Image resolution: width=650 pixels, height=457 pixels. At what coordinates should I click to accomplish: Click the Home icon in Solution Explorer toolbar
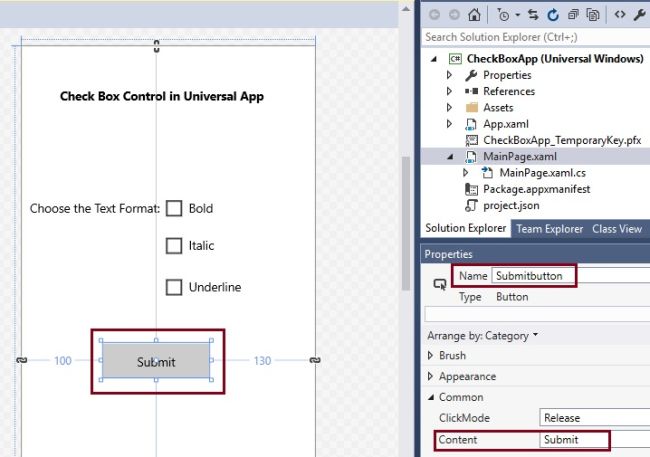coord(474,15)
